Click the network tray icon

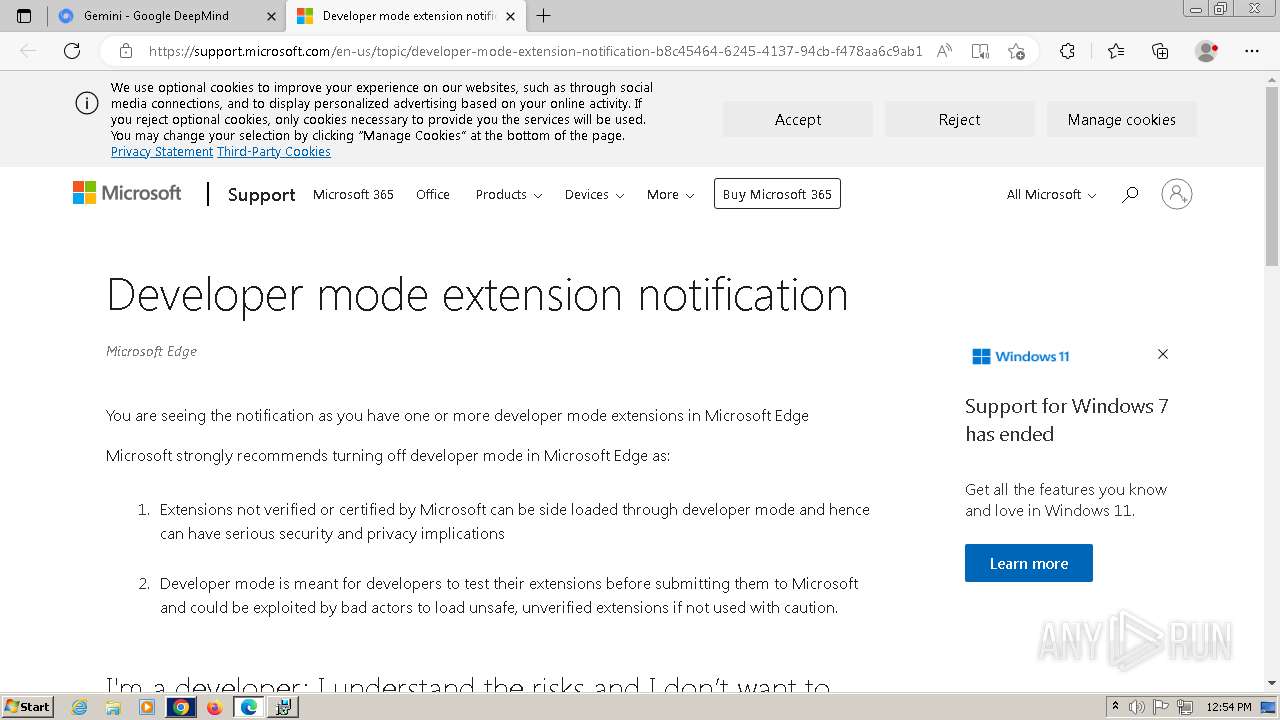point(1185,707)
